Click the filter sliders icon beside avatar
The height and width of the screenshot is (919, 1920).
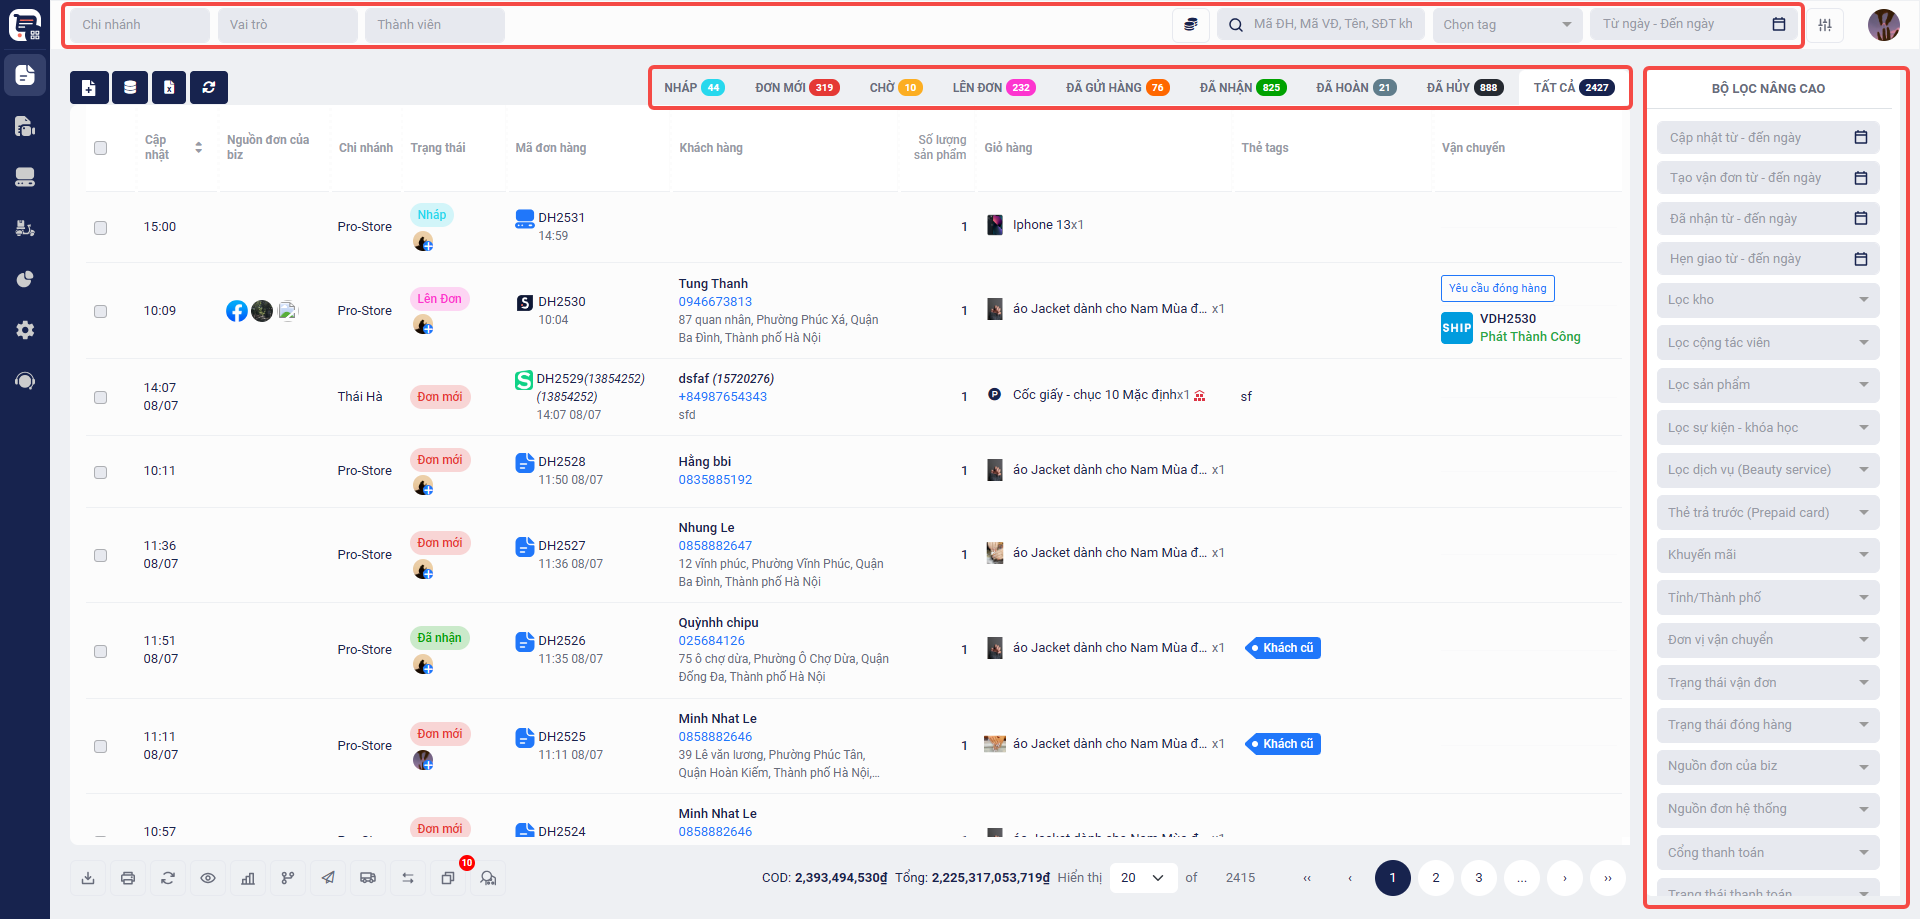pyautogui.click(x=1825, y=25)
